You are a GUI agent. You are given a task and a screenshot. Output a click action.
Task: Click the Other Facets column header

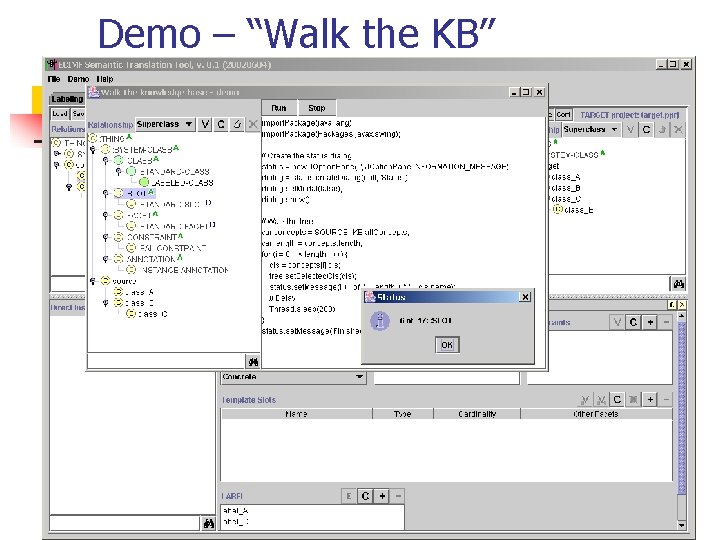596,414
